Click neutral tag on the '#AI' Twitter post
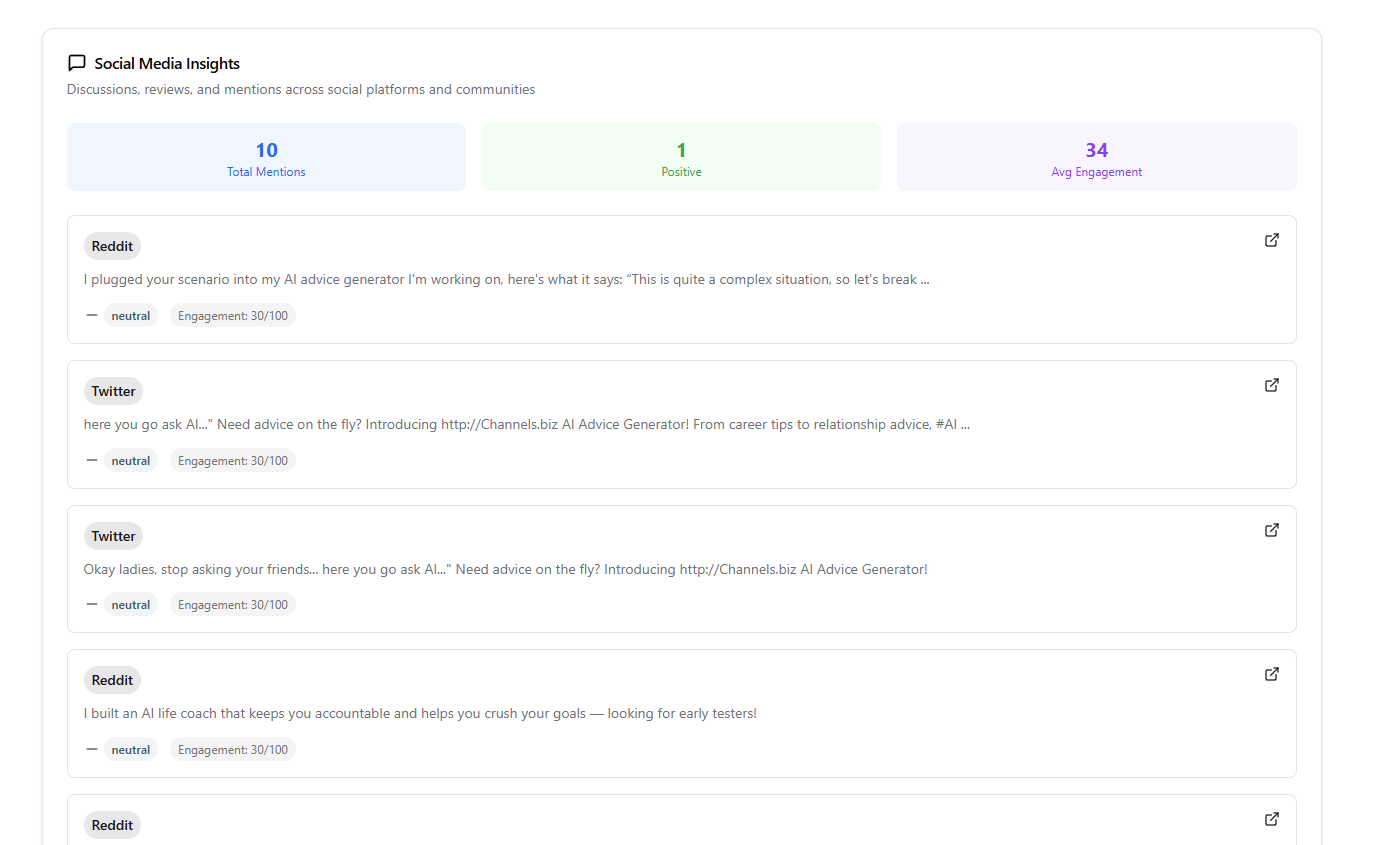Viewport: 1392px width, 845px height. pos(131,461)
